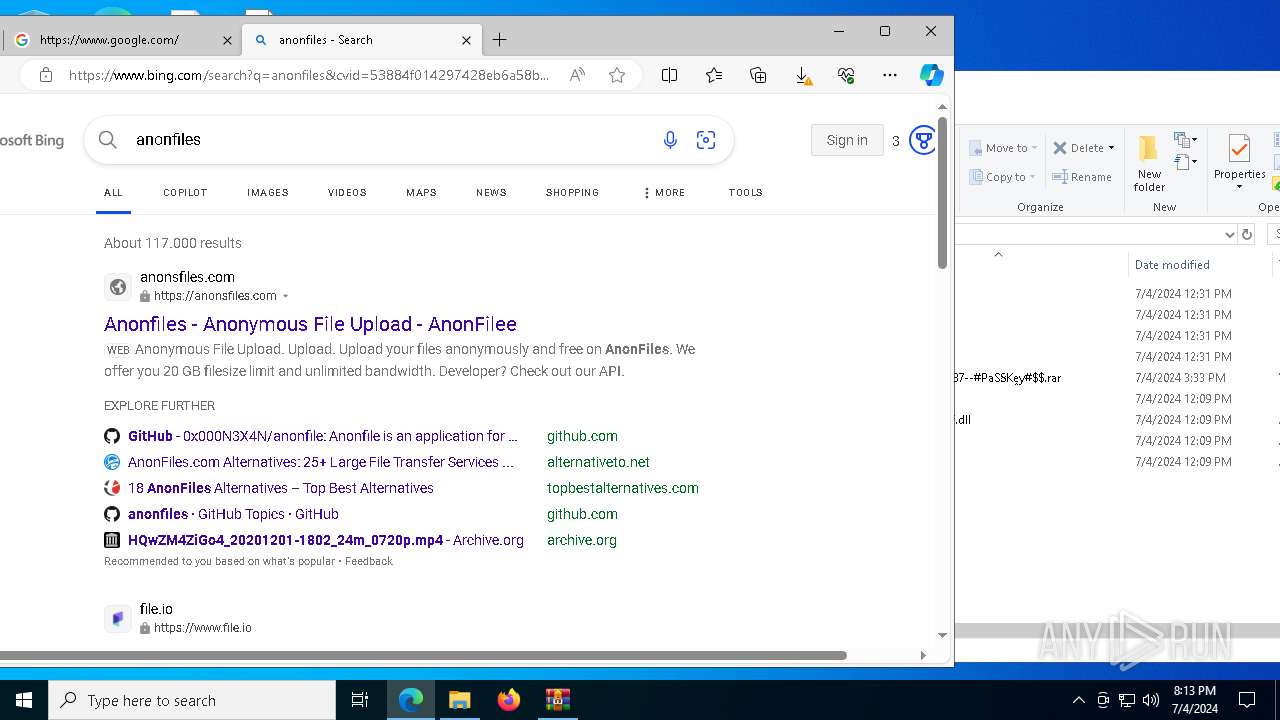
Task: Open Anonfiles - Anonymous File Upload result
Action: [x=310, y=324]
